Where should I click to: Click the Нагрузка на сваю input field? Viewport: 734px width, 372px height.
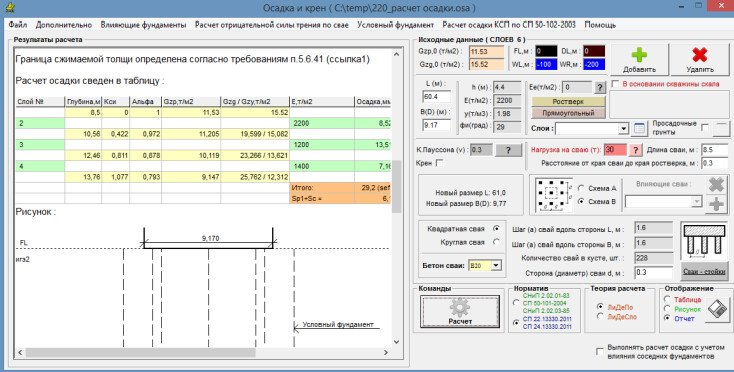(x=615, y=150)
